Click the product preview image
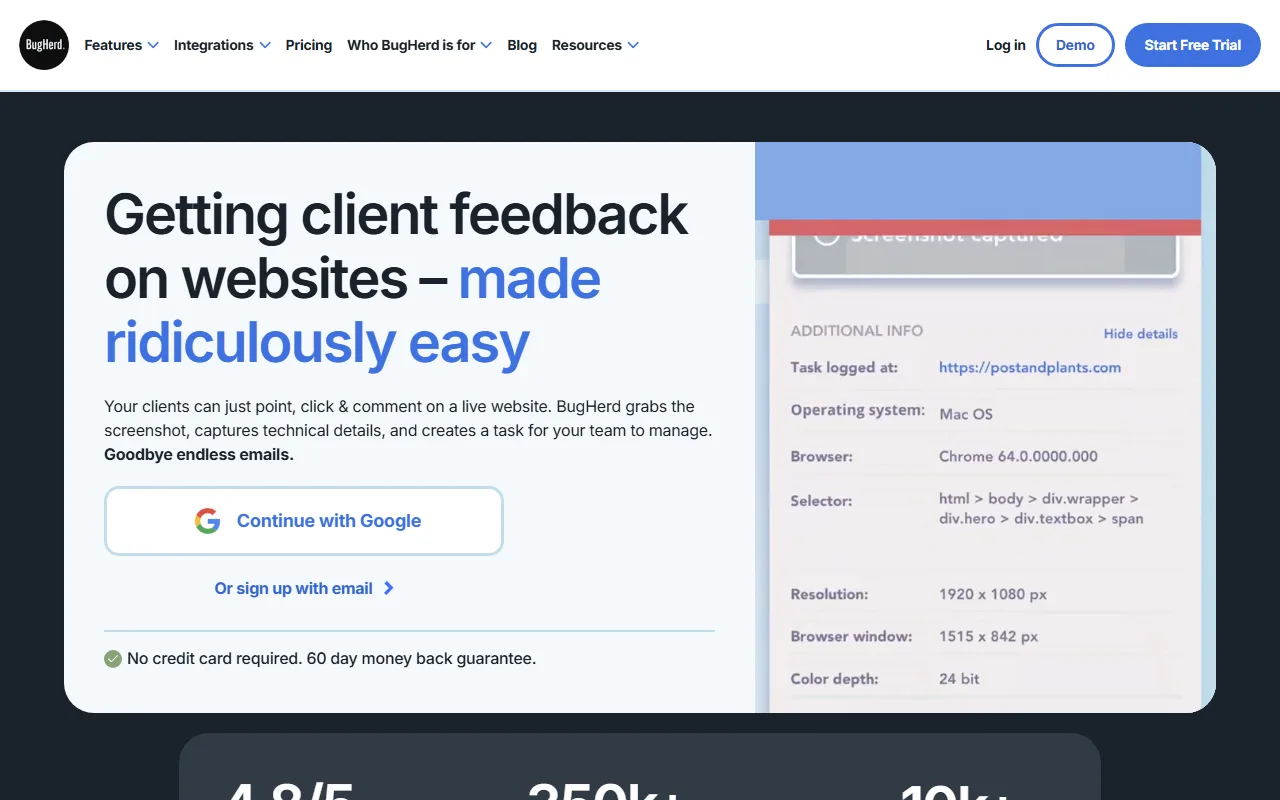 tap(985, 428)
